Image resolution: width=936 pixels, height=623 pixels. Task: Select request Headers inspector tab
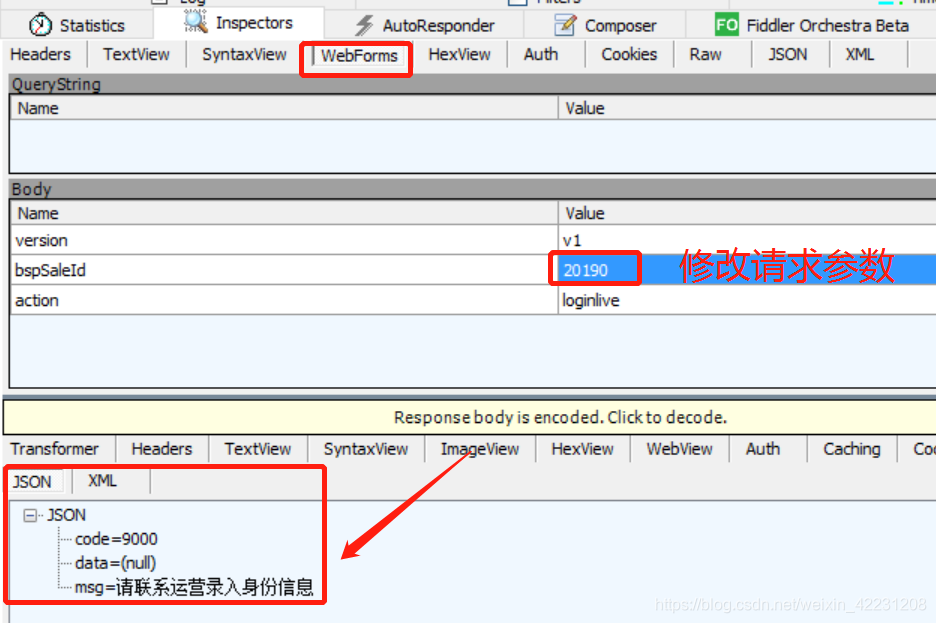[x=41, y=54]
